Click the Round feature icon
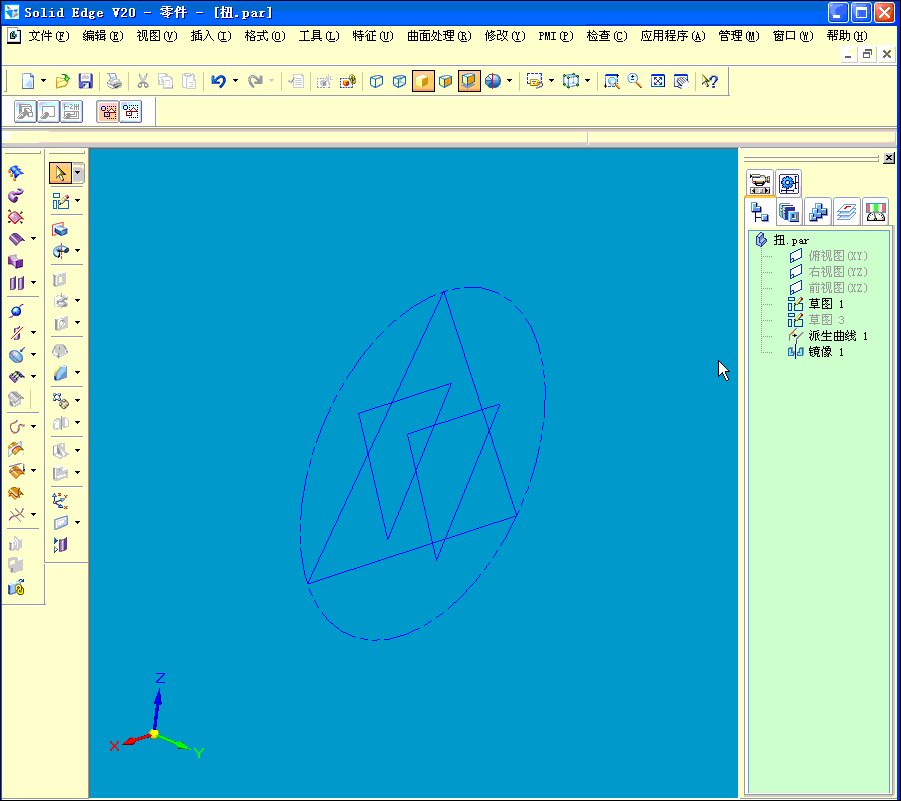The height and width of the screenshot is (801, 901). tap(60, 373)
